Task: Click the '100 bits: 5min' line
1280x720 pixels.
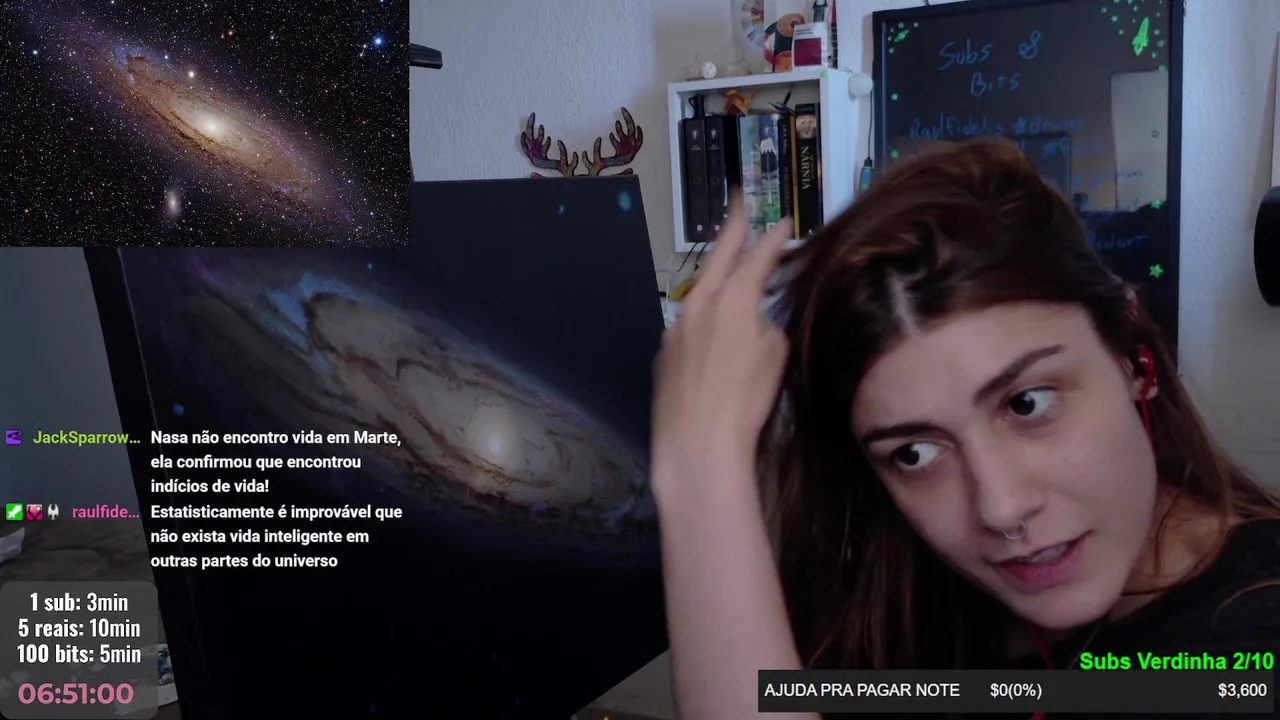Action: tap(79, 654)
